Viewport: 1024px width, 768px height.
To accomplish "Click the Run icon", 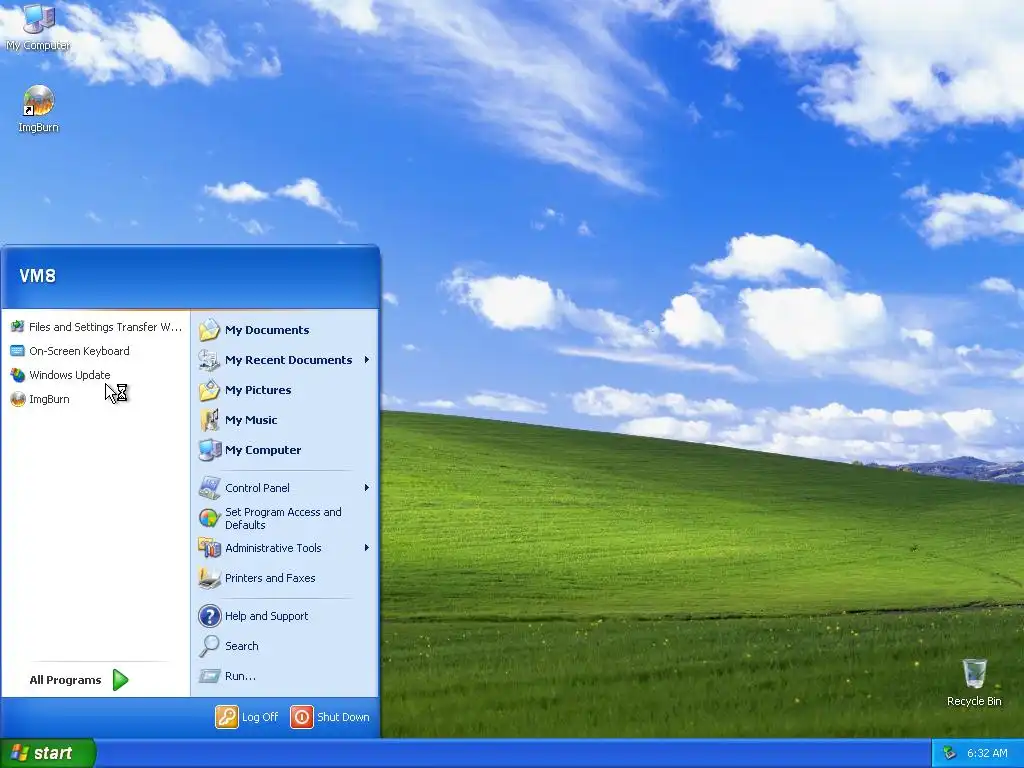I will point(210,676).
